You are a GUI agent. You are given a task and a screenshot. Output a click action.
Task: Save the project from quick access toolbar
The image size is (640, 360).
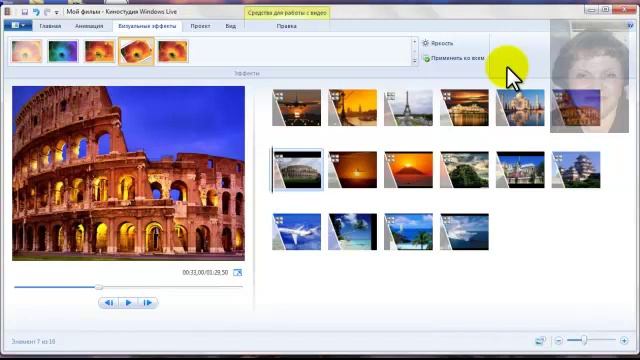24,12
